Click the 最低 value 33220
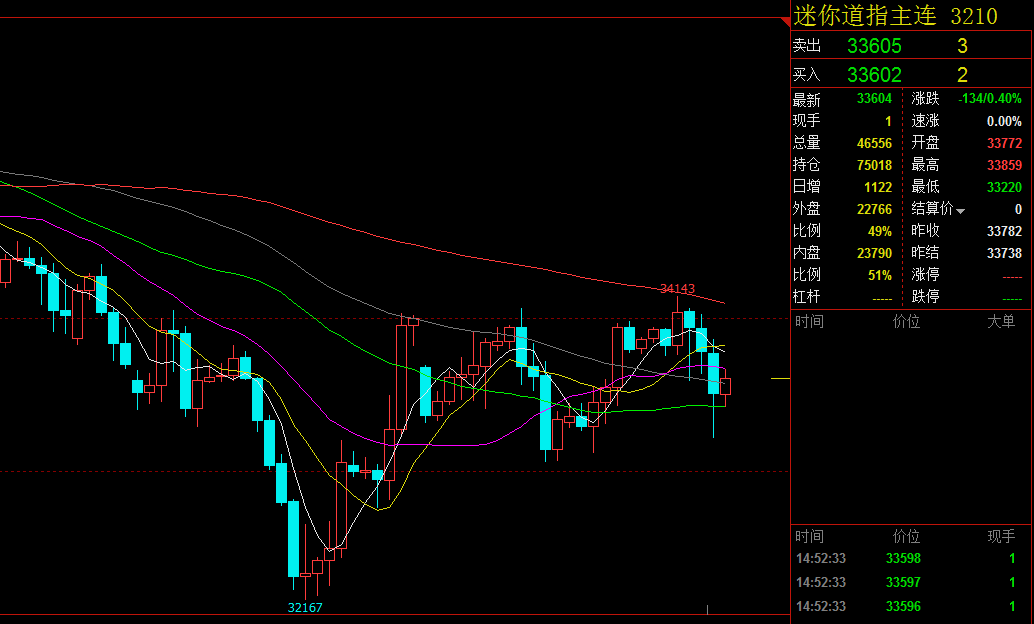Image resolution: width=1034 pixels, height=624 pixels. click(x=1004, y=187)
